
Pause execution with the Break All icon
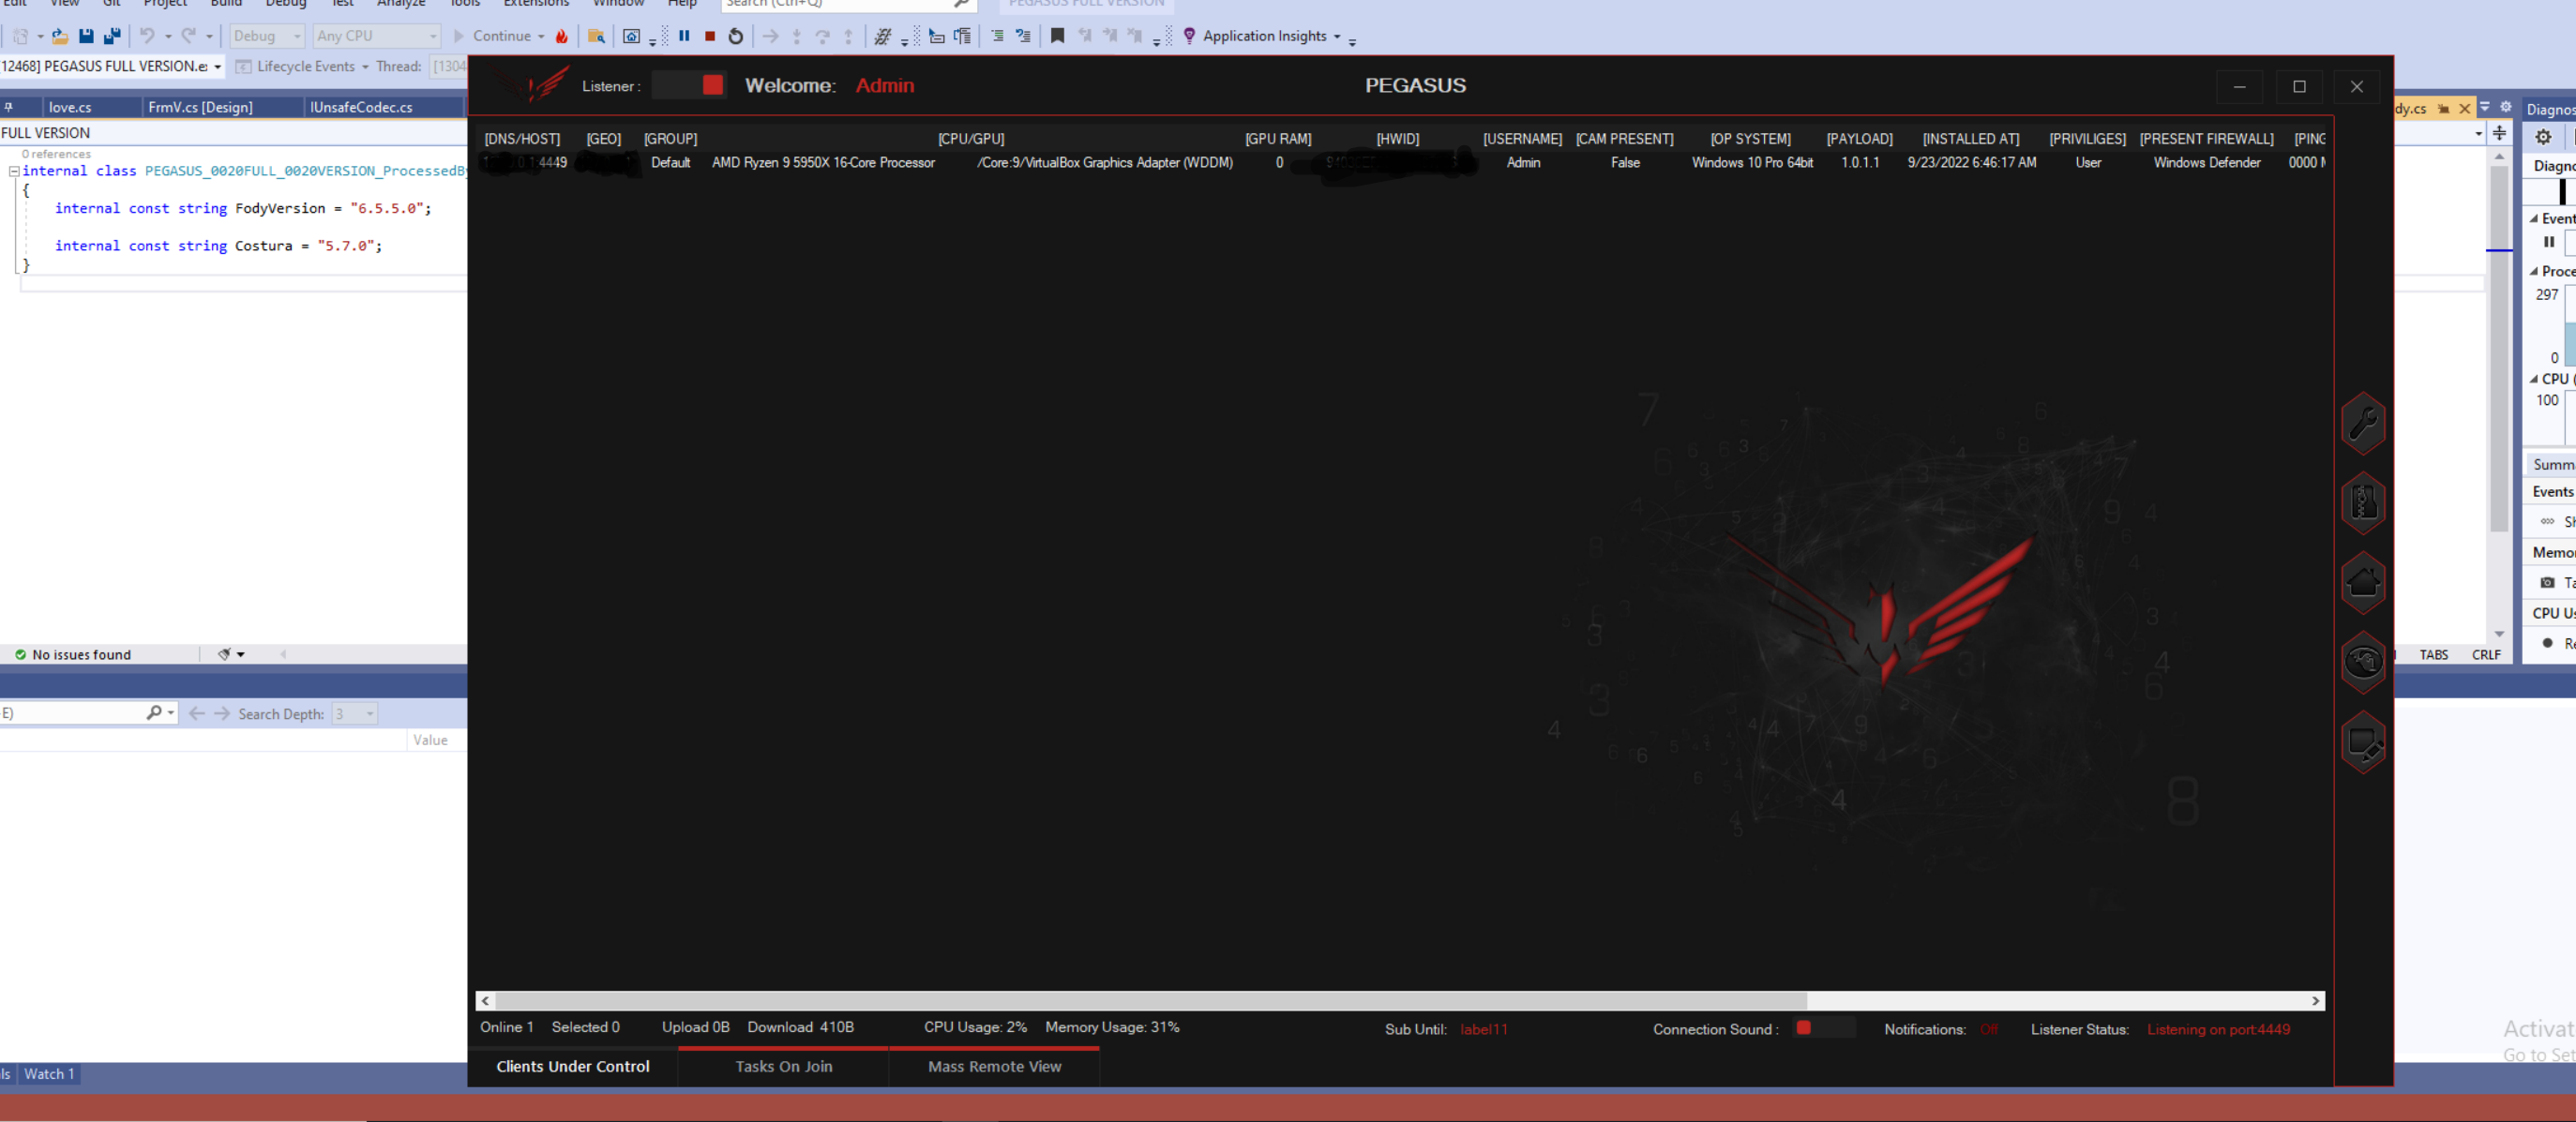click(x=684, y=36)
